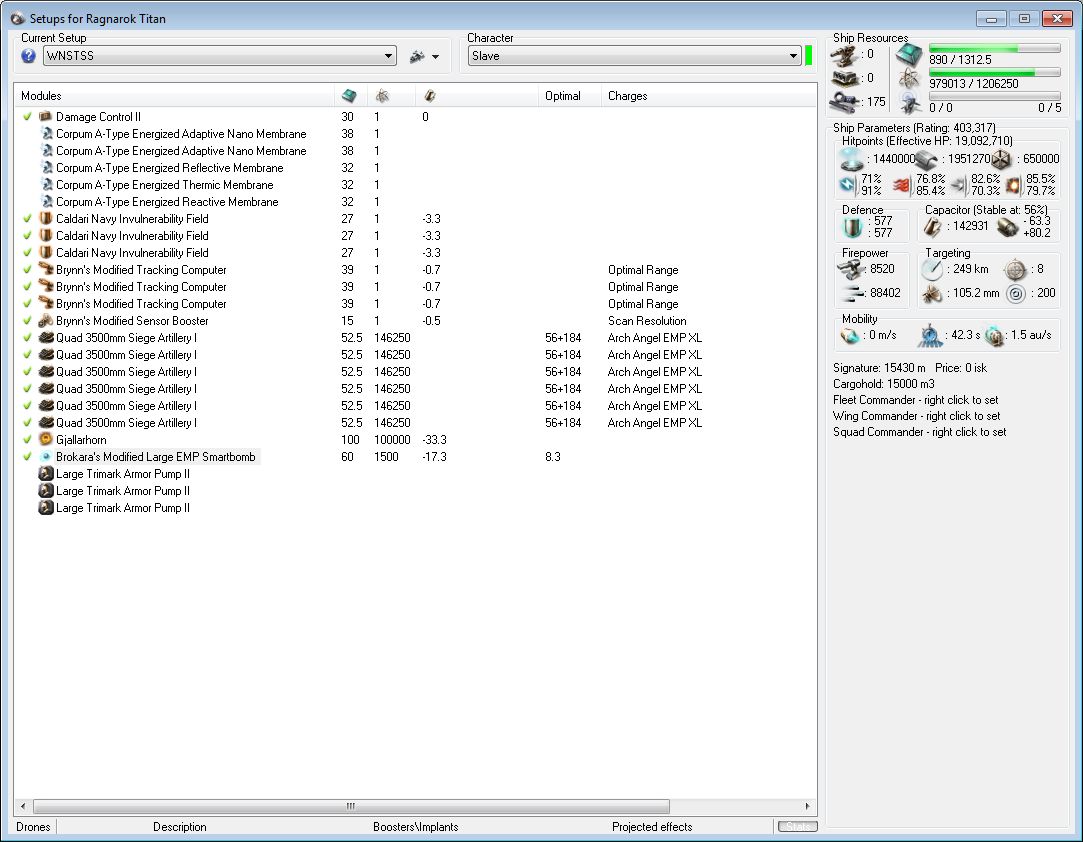
Task: Toggle first Quad 3500mm Siege Artillery checkmark
Action: 28,338
